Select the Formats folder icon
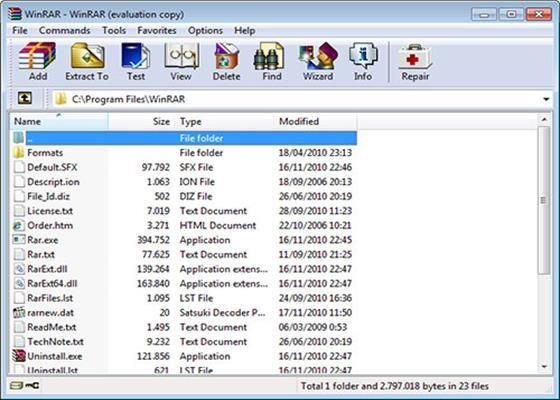 19,152
